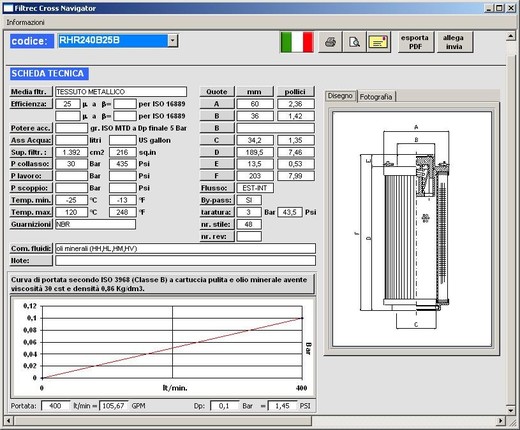The height and width of the screenshot is (430, 520).
Task: Click the Guarnizioni field NBR
Action: pos(95,224)
